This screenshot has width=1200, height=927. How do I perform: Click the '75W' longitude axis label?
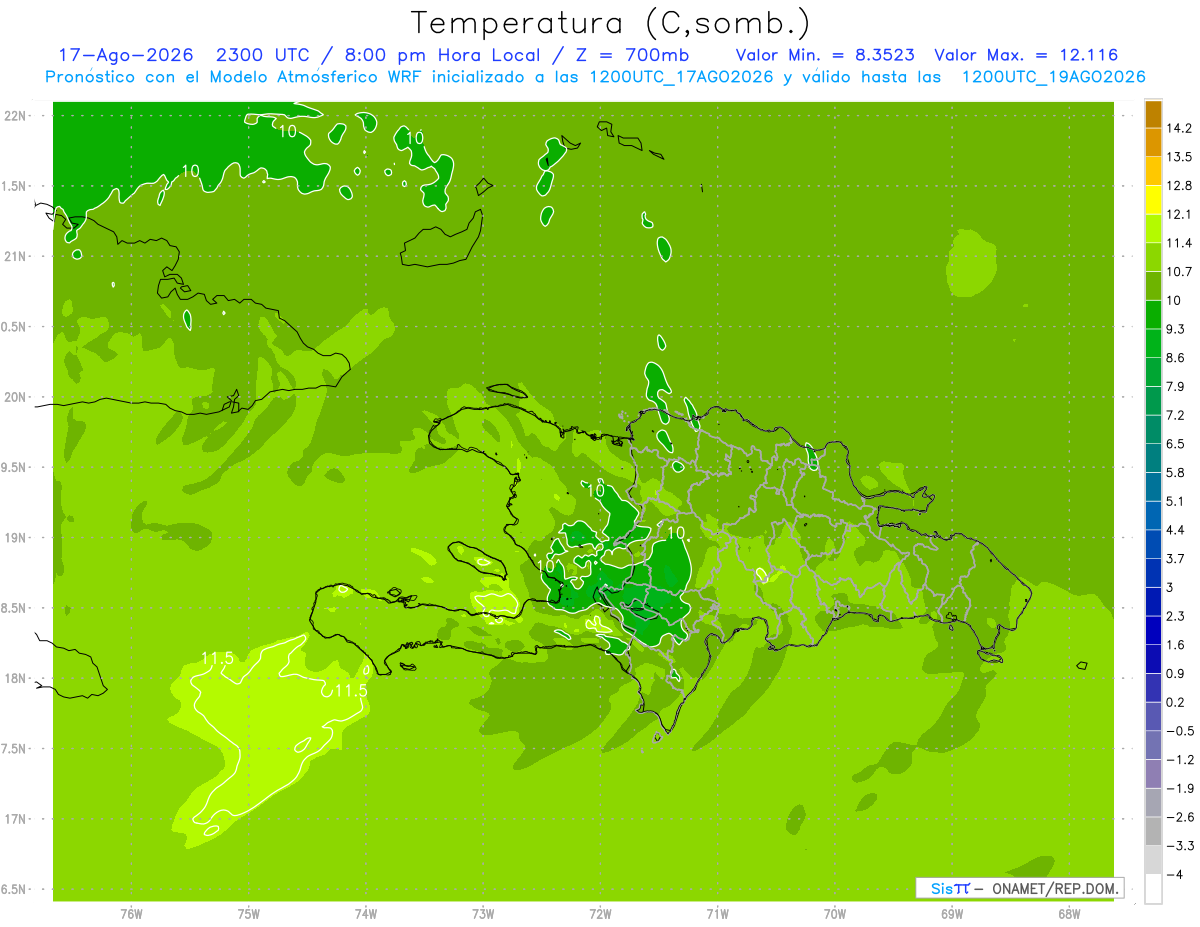[x=249, y=914]
